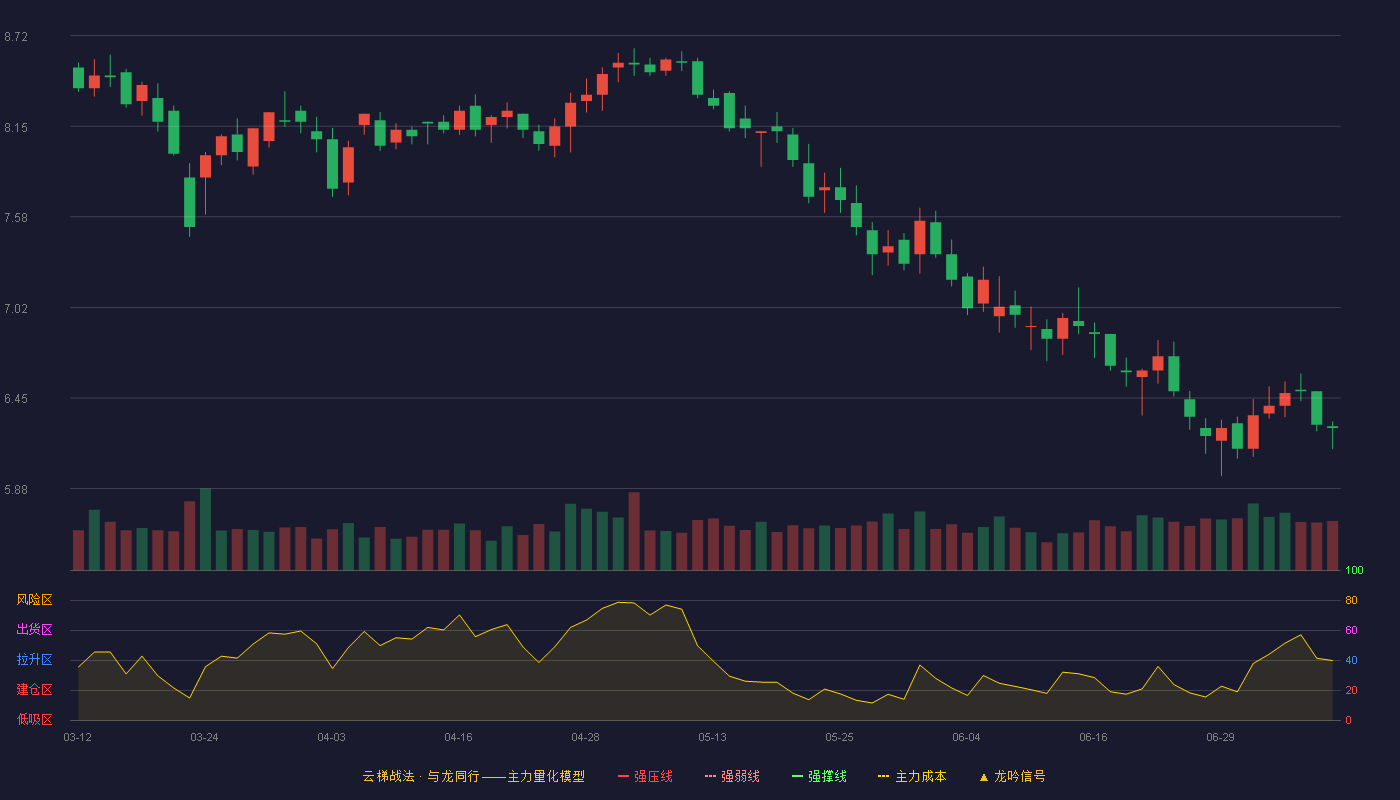Image resolution: width=1400 pixels, height=800 pixels.
Task: Select the orange 风险区 zone label
Action: (34, 600)
